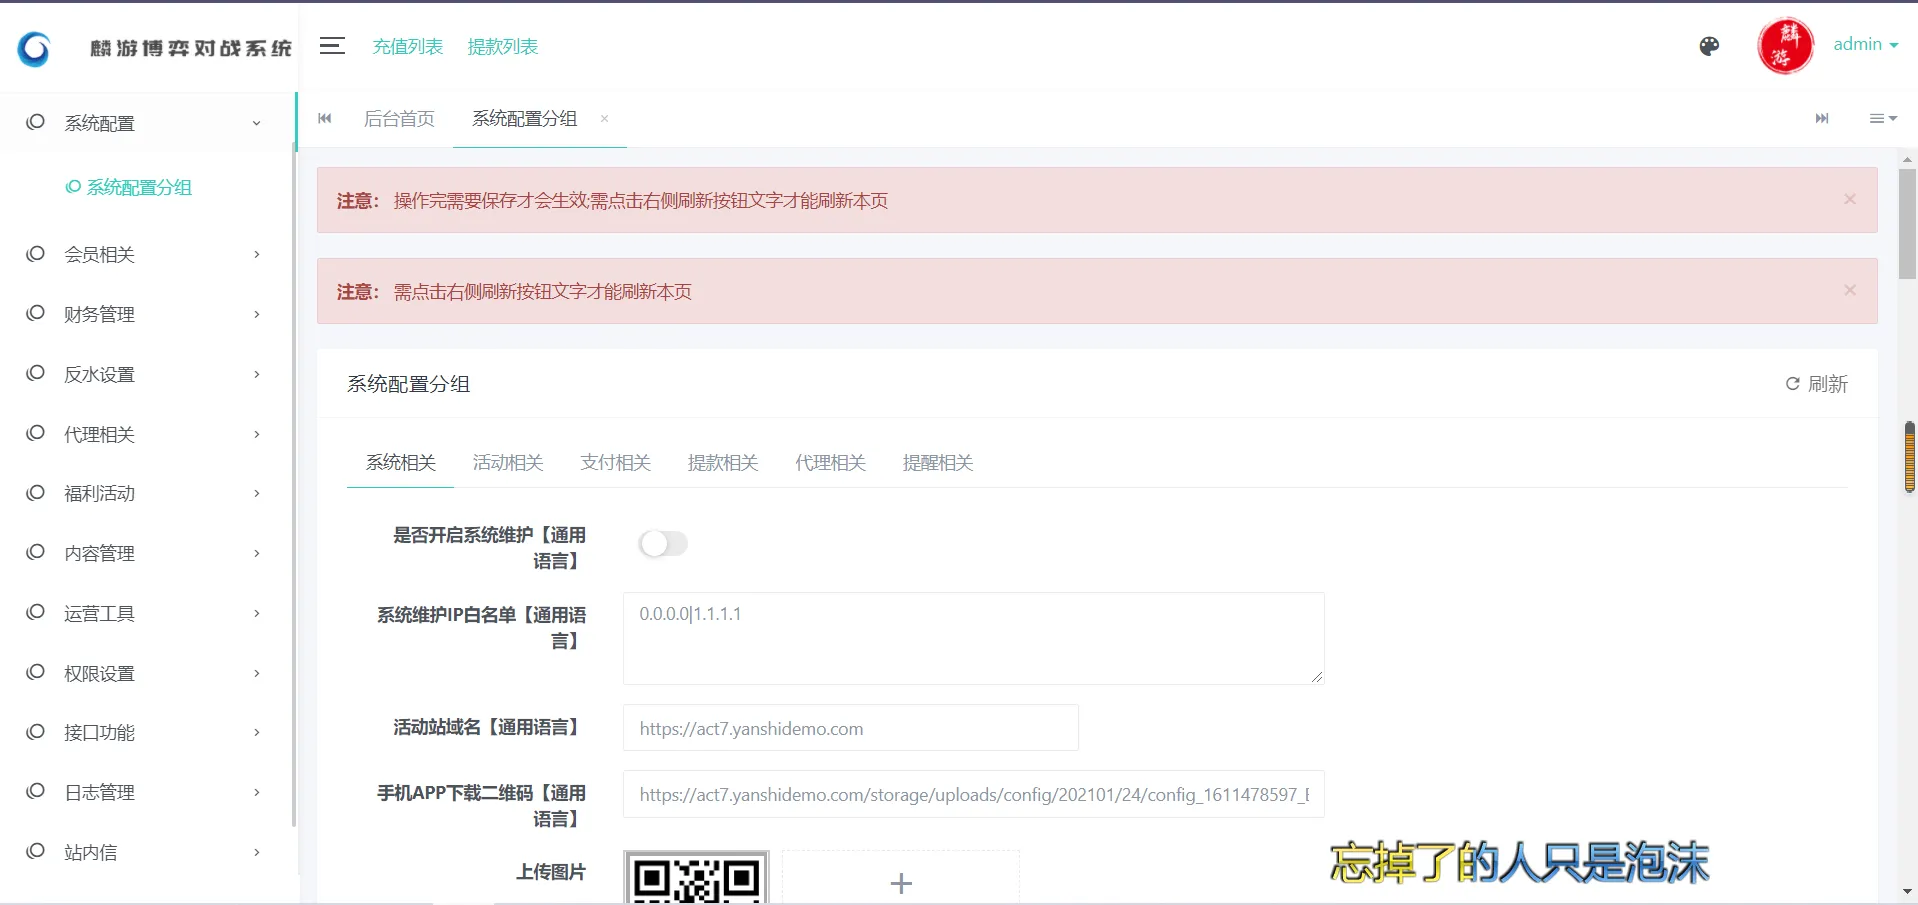Click the skip-to-last tab icon
This screenshot has height=905, width=1918.
pos(1822,118)
